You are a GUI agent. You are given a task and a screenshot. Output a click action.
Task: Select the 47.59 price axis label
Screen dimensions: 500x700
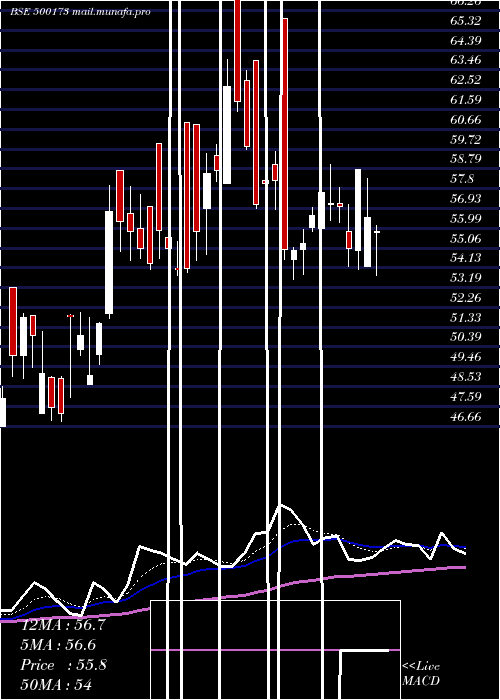click(x=466, y=396)
